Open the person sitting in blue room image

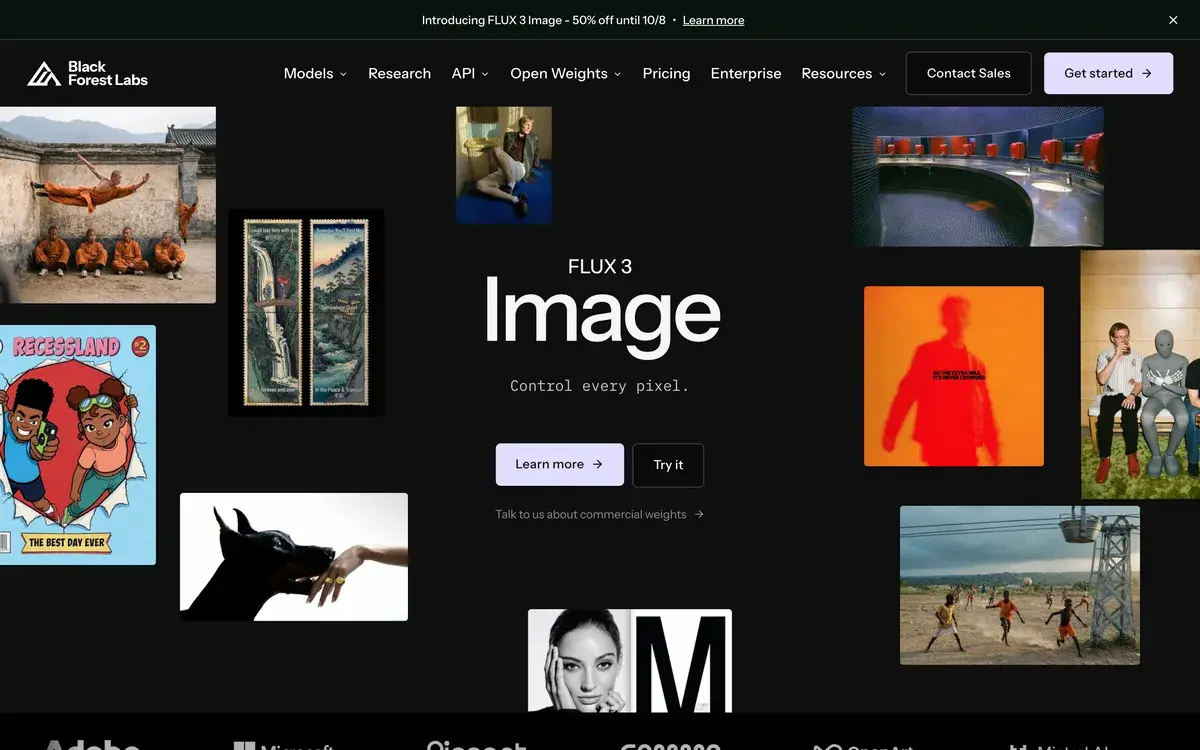point(504,165)
